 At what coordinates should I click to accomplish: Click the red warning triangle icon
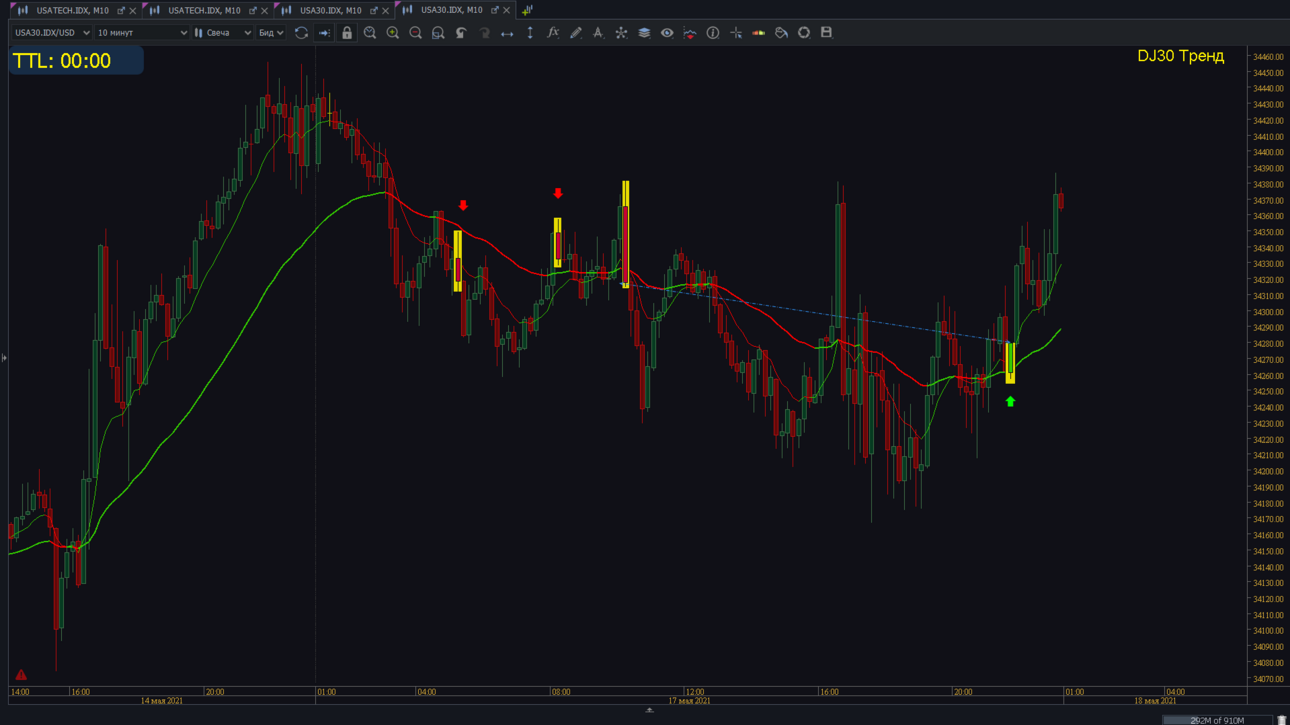(21, 675)
